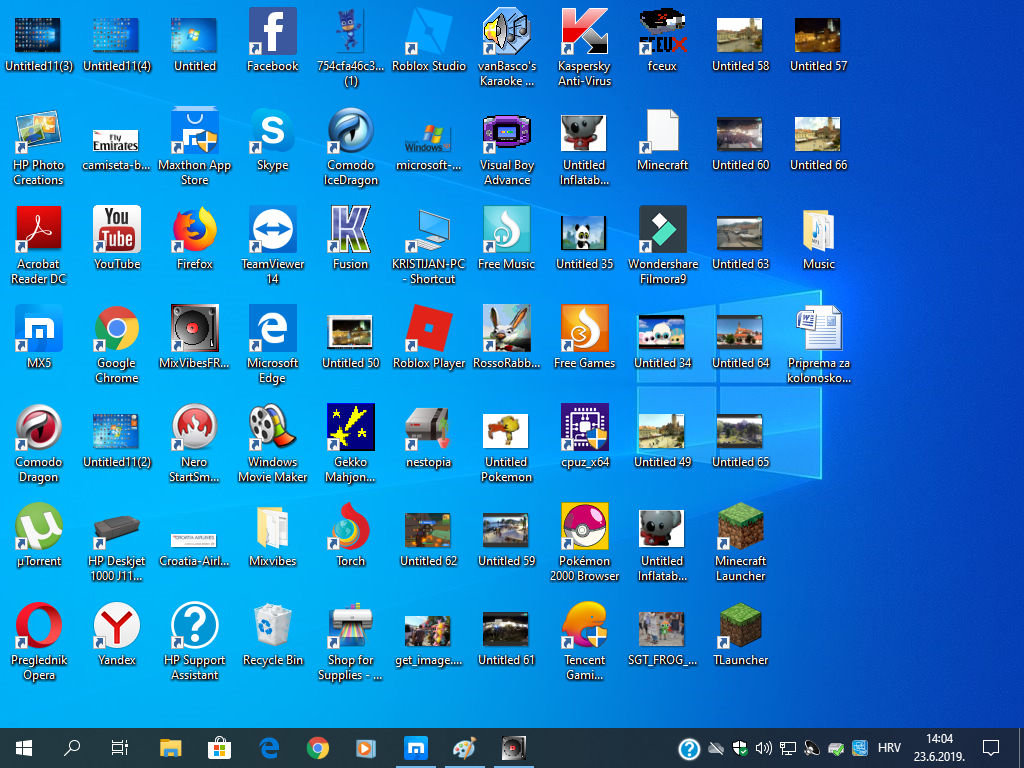Open Comodo IceDragon browser
The height and width of the screenshot is (768, 1024).
tap(350, 133)
